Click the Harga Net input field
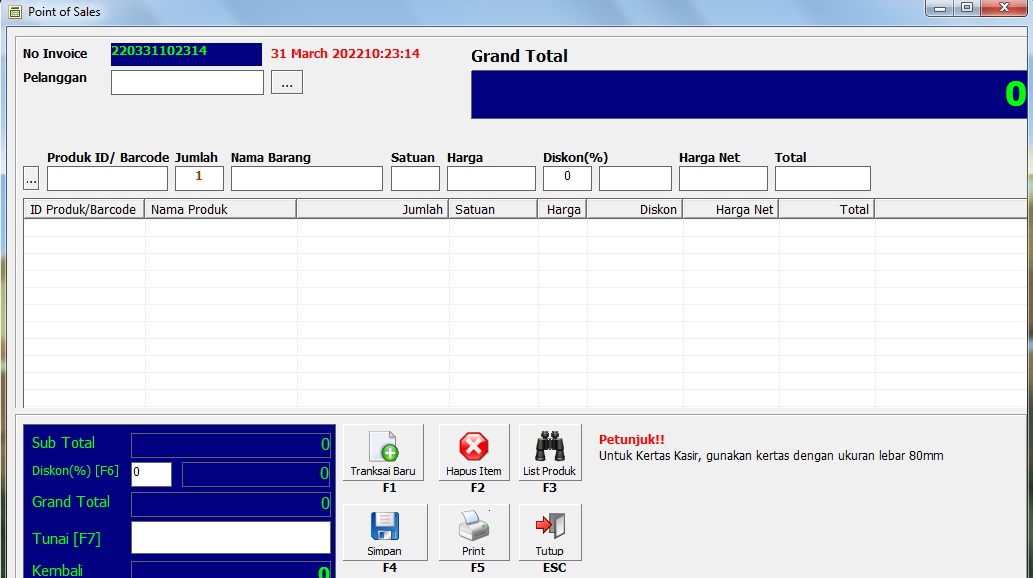This screenshot has height=578, width=1033. click(x=723, y=179)
